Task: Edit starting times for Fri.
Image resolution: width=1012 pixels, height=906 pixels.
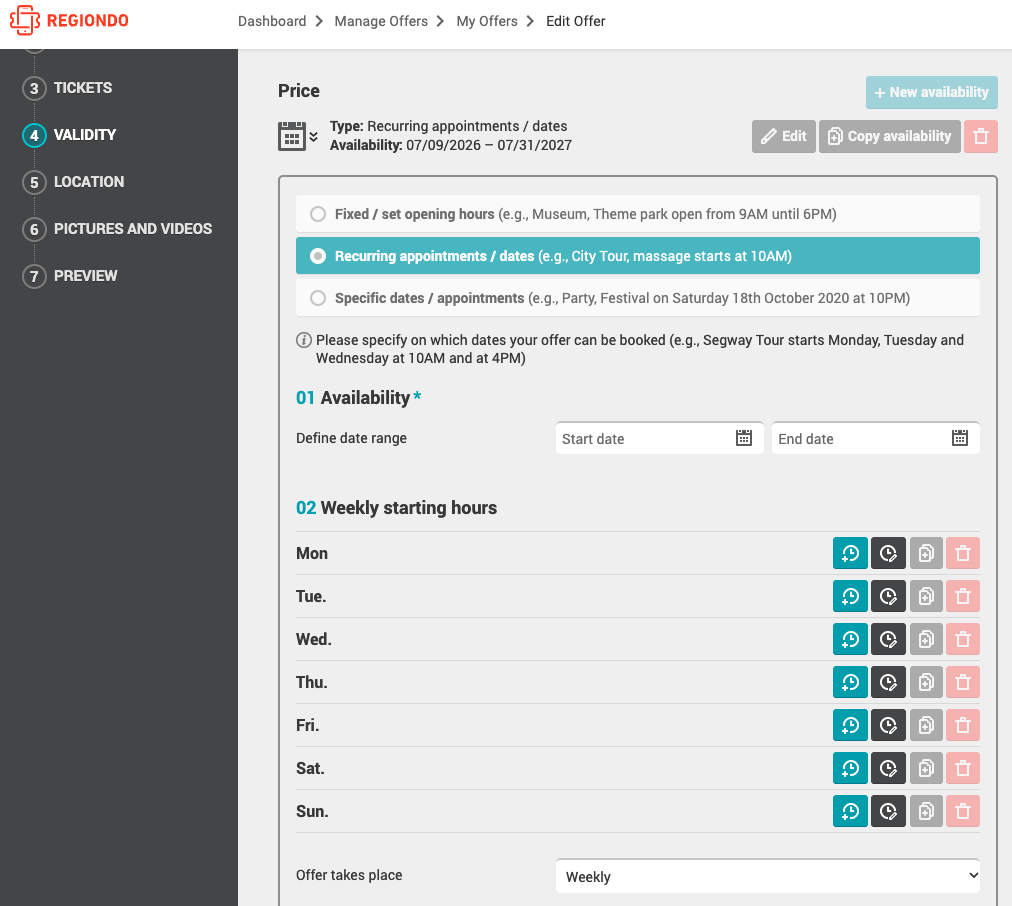Action: pos(888,725)
